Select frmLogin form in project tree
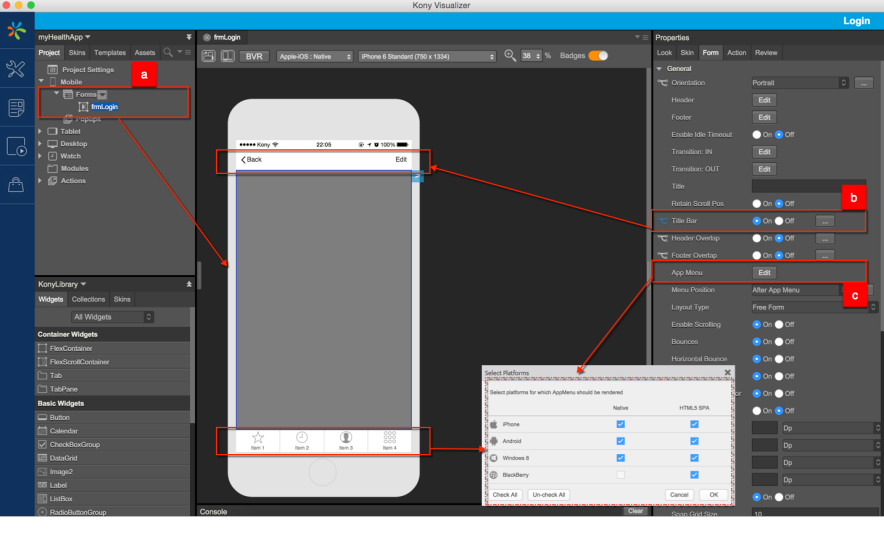Screen dimensions: 884x539 coord(104,107)
